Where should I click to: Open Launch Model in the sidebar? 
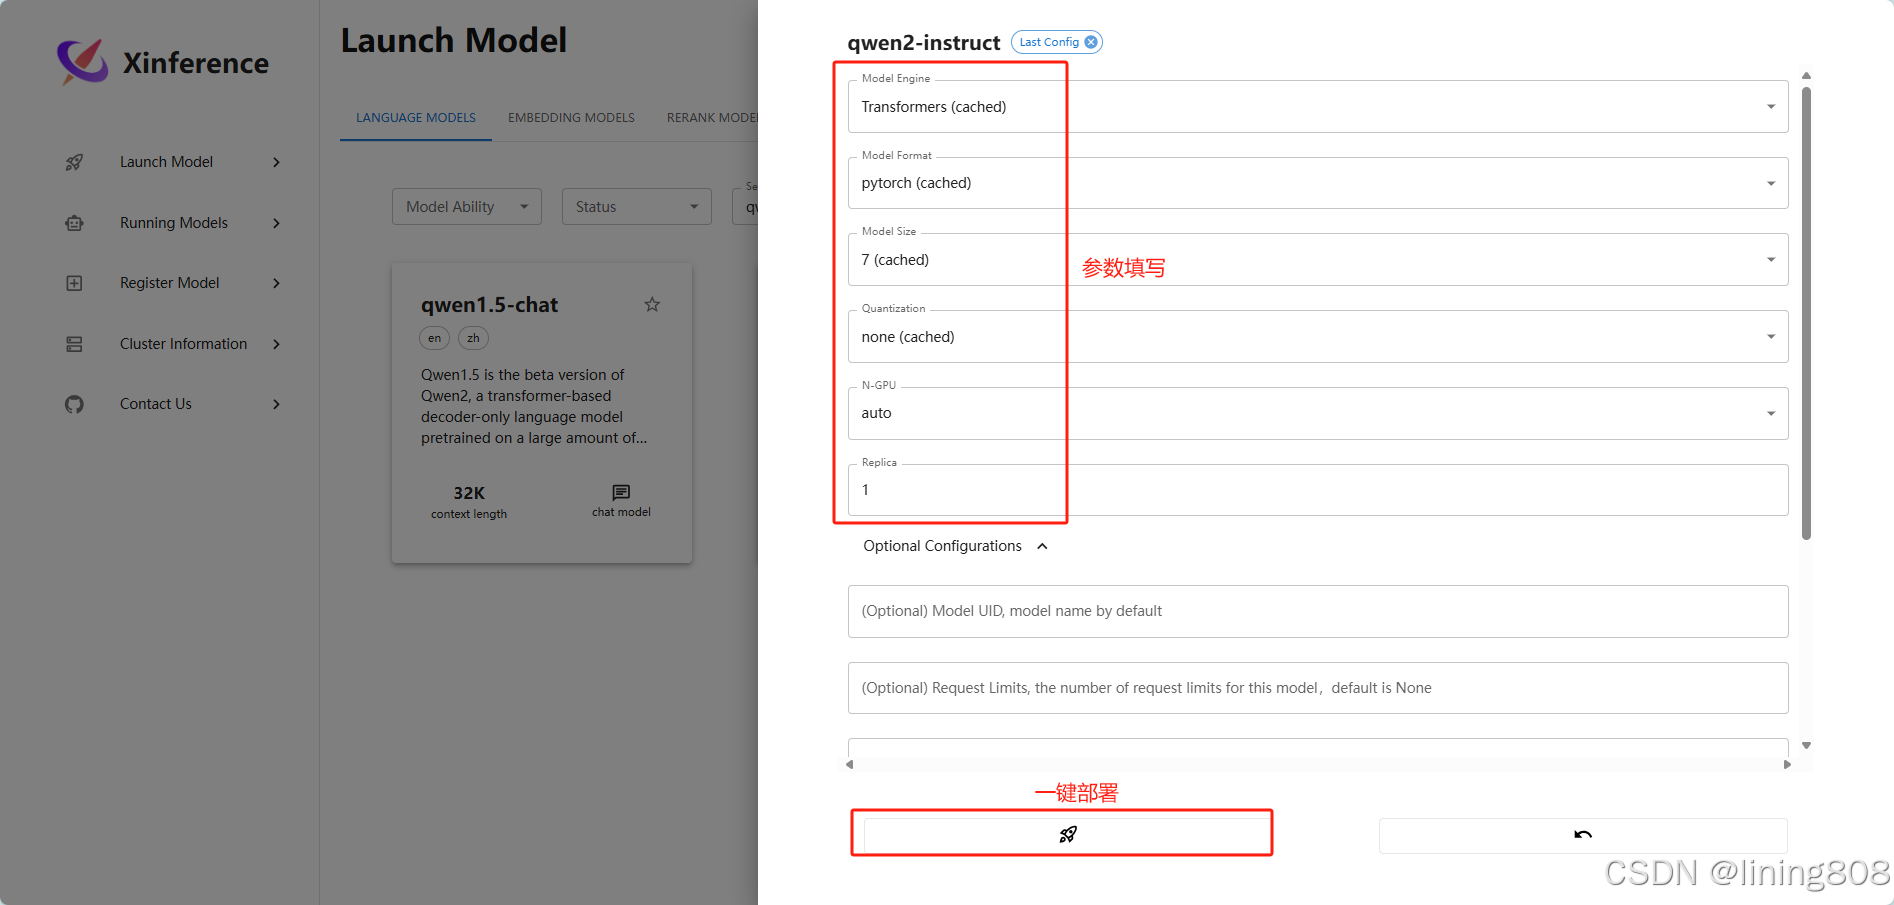166,162
